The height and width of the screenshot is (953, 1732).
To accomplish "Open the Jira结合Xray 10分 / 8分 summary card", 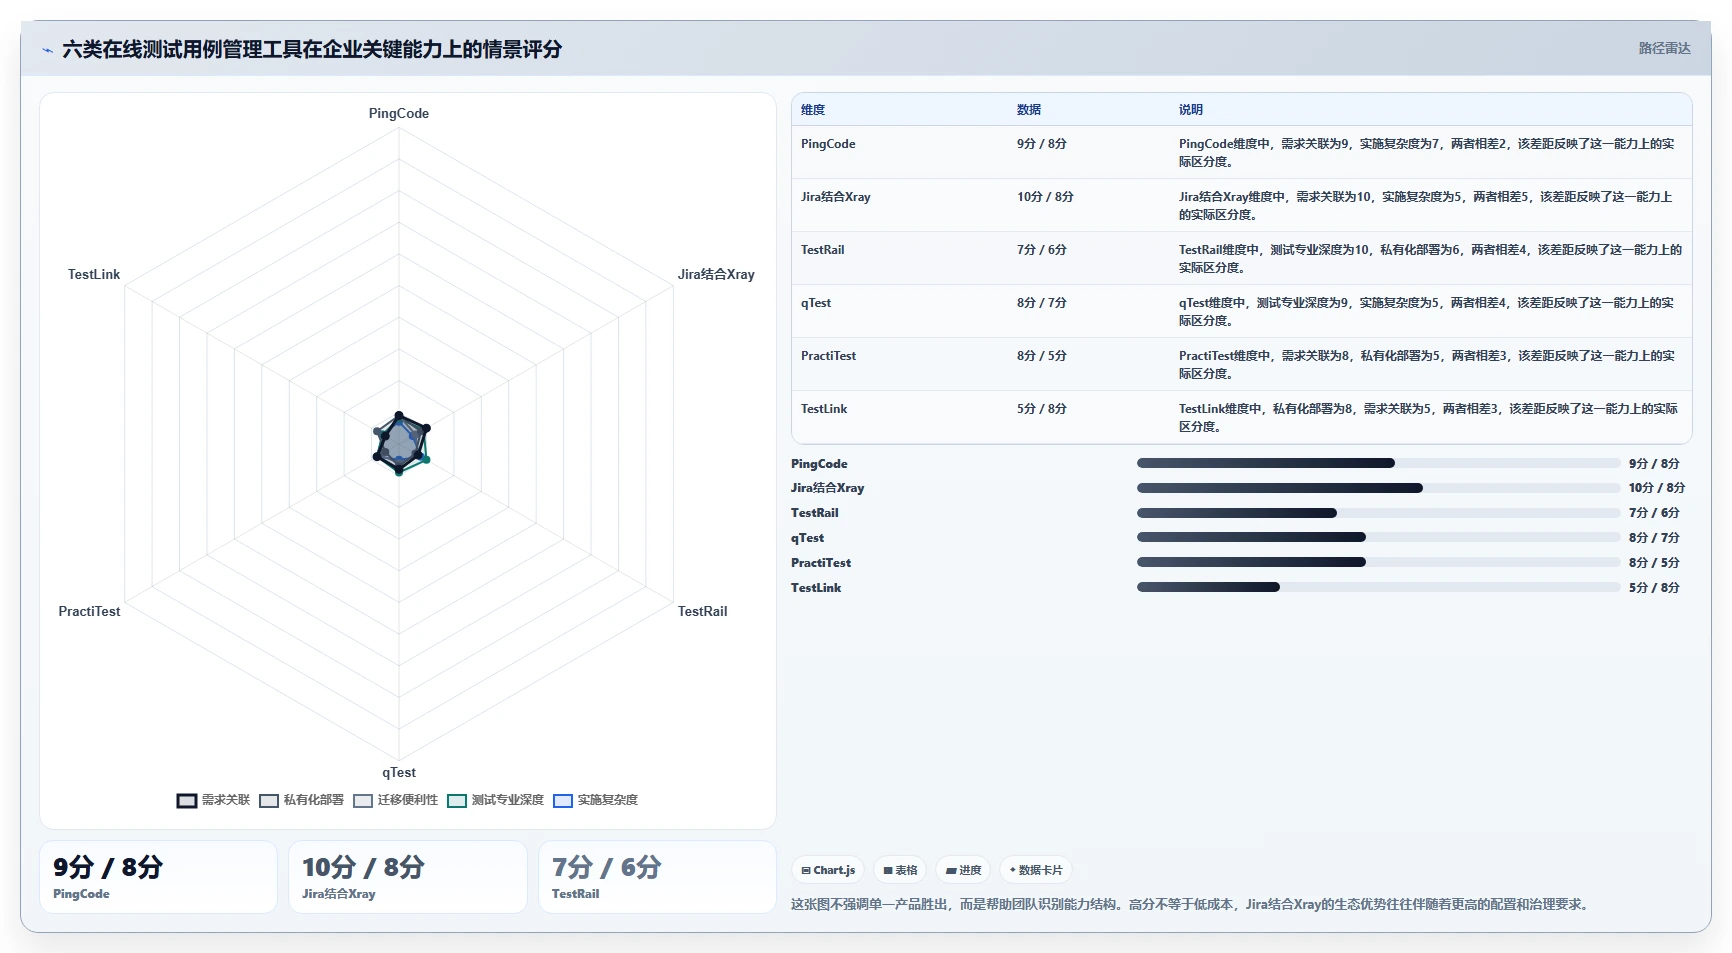I will tap(408, 877).
